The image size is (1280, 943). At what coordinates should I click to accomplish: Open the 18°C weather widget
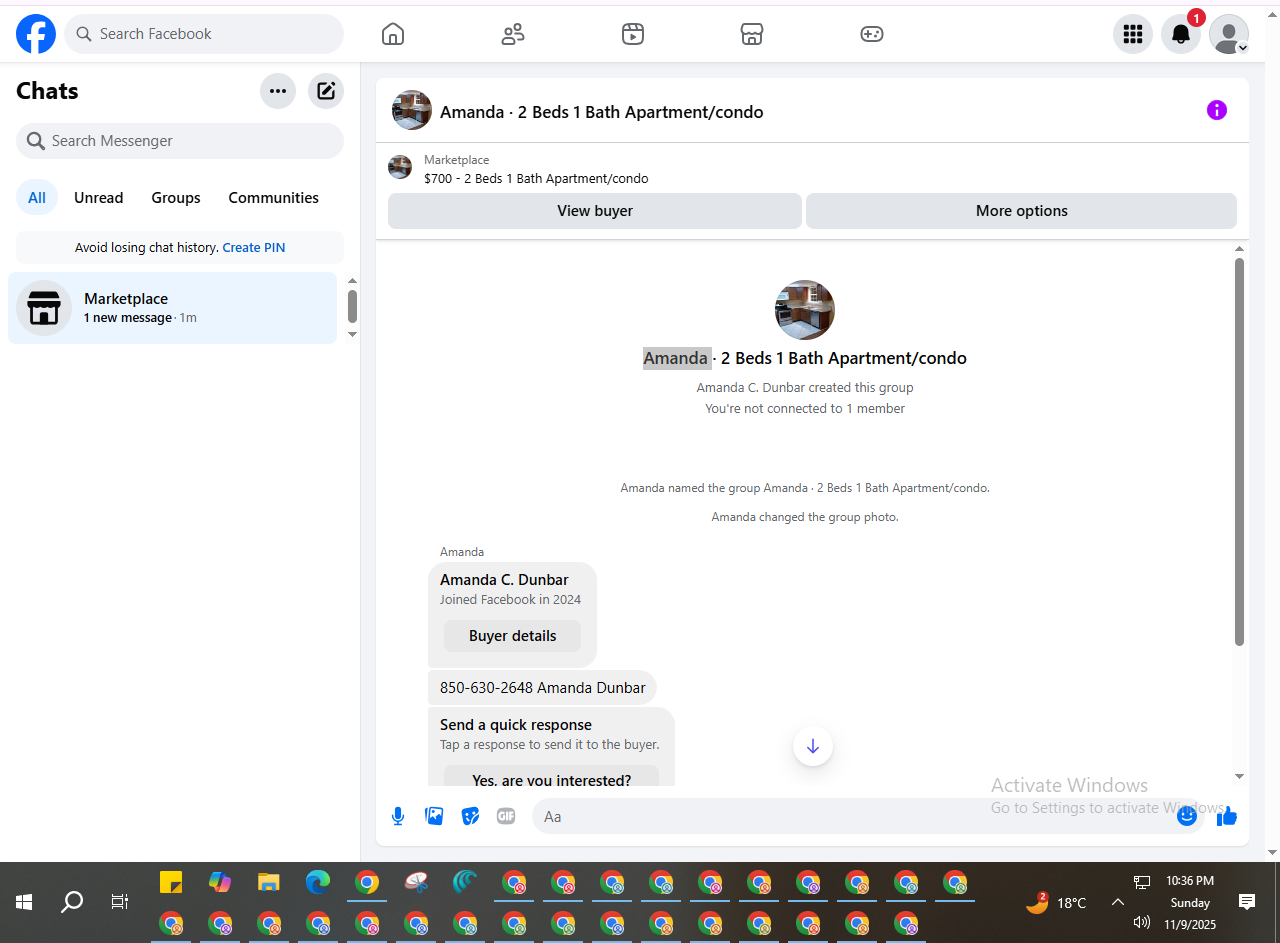coord(1057,902)
